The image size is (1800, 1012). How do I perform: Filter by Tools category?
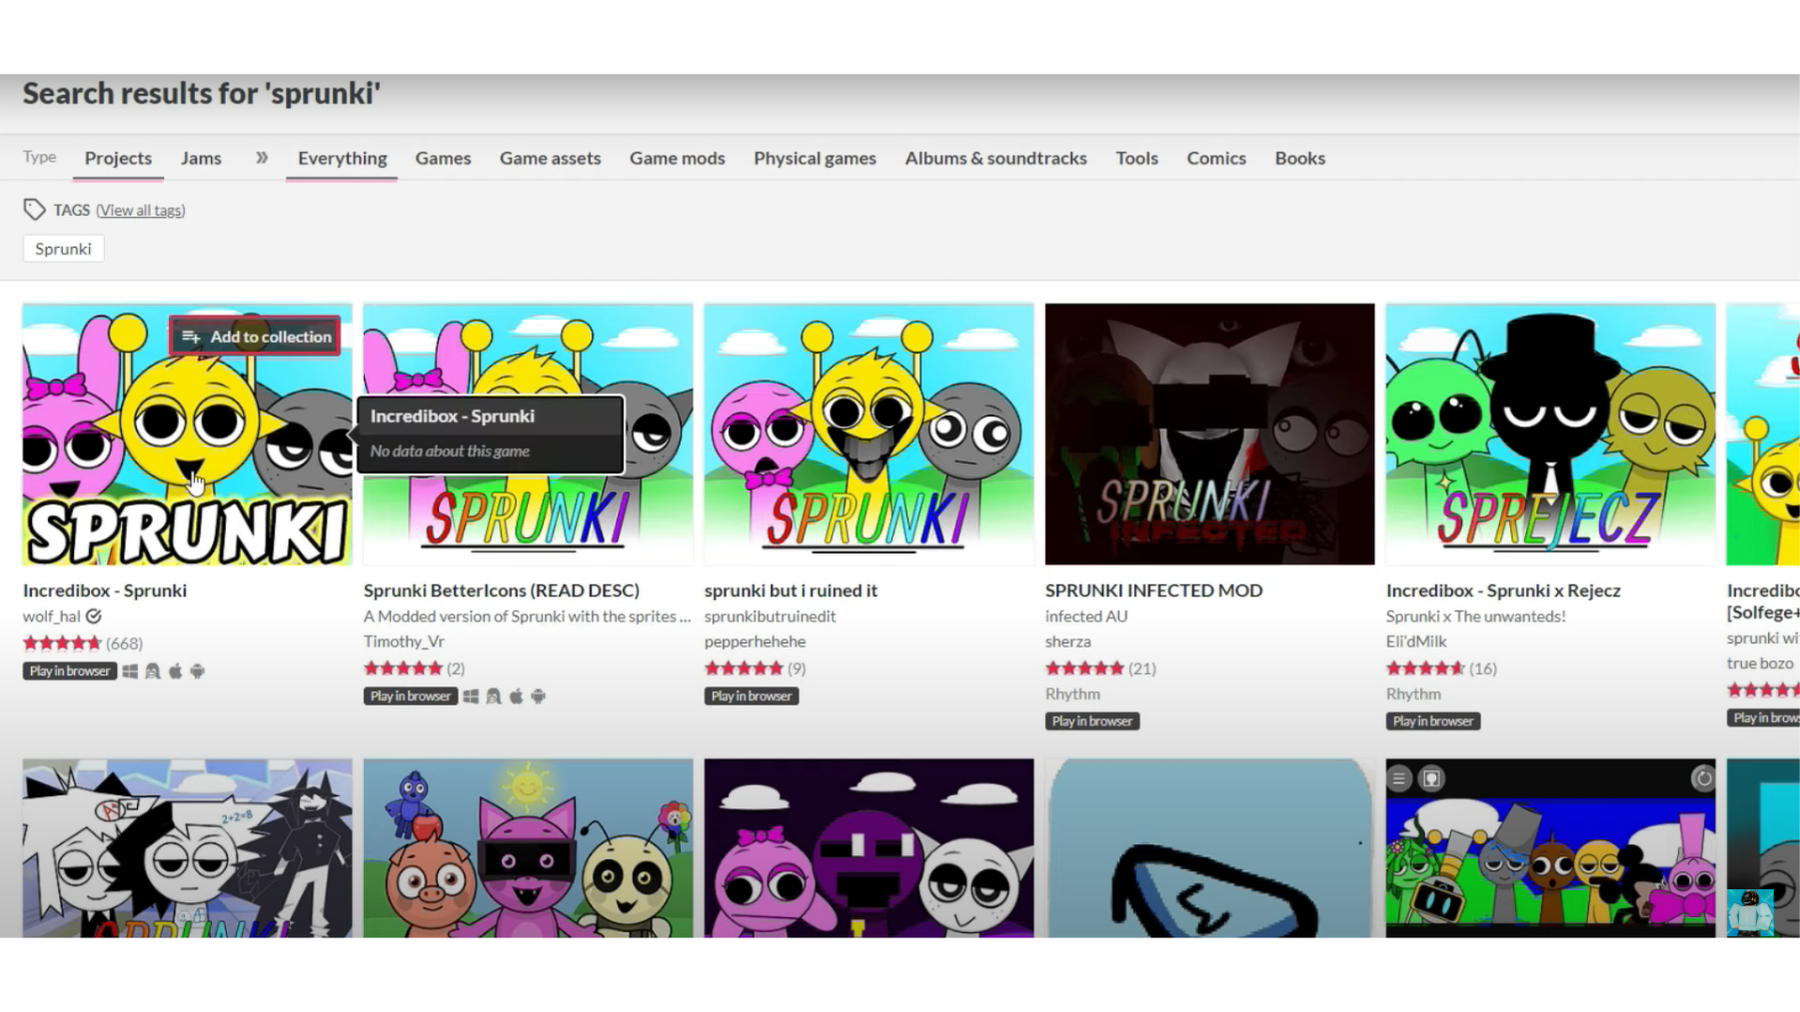pos(1137,158)
